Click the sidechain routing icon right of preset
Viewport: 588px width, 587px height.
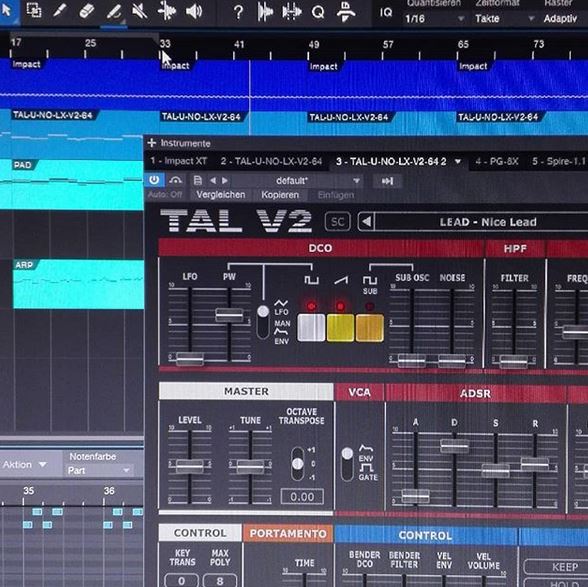click(x=387, y=181)
